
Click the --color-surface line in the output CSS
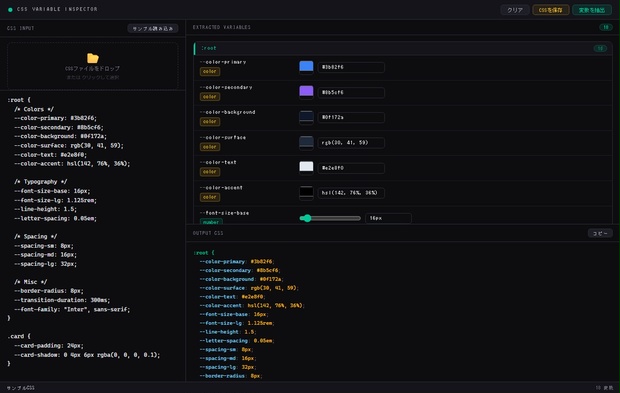[249, 288]
